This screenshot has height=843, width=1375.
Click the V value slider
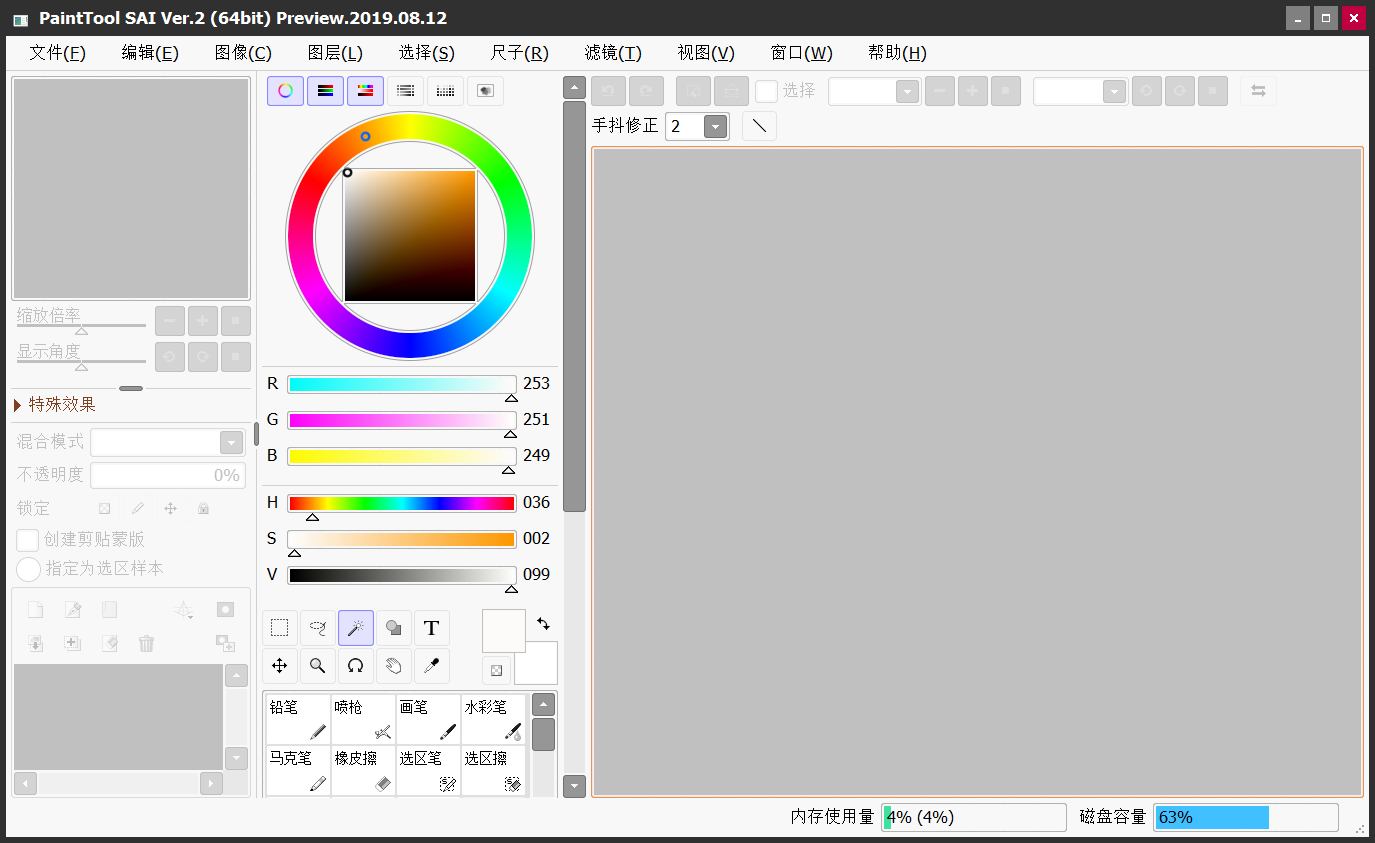click(x=402, y=575)
